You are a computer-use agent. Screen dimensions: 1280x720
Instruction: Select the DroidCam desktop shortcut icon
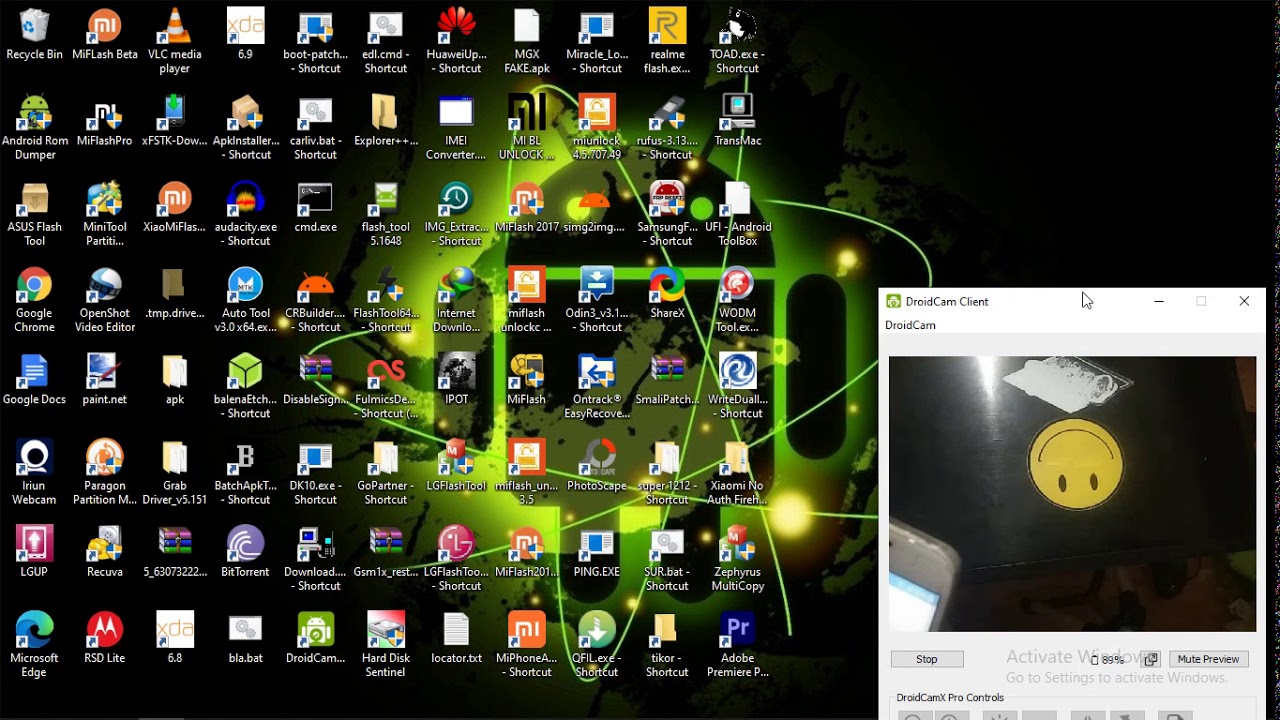coord(315,638)
